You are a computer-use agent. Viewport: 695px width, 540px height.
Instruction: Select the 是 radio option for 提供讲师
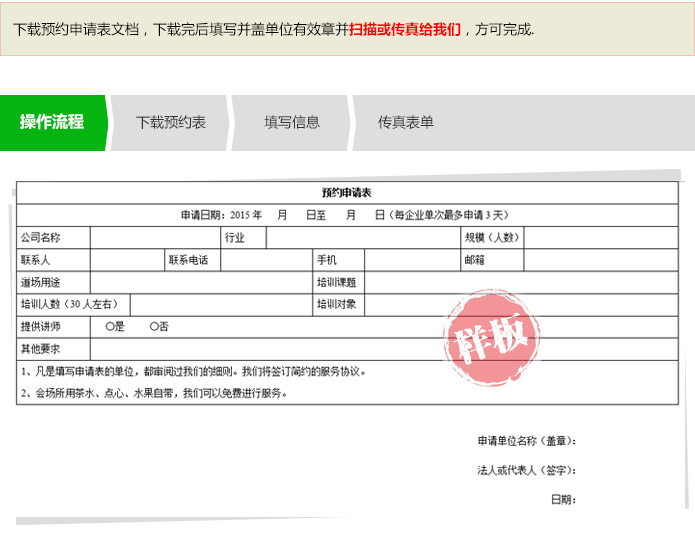coord(109,327)
